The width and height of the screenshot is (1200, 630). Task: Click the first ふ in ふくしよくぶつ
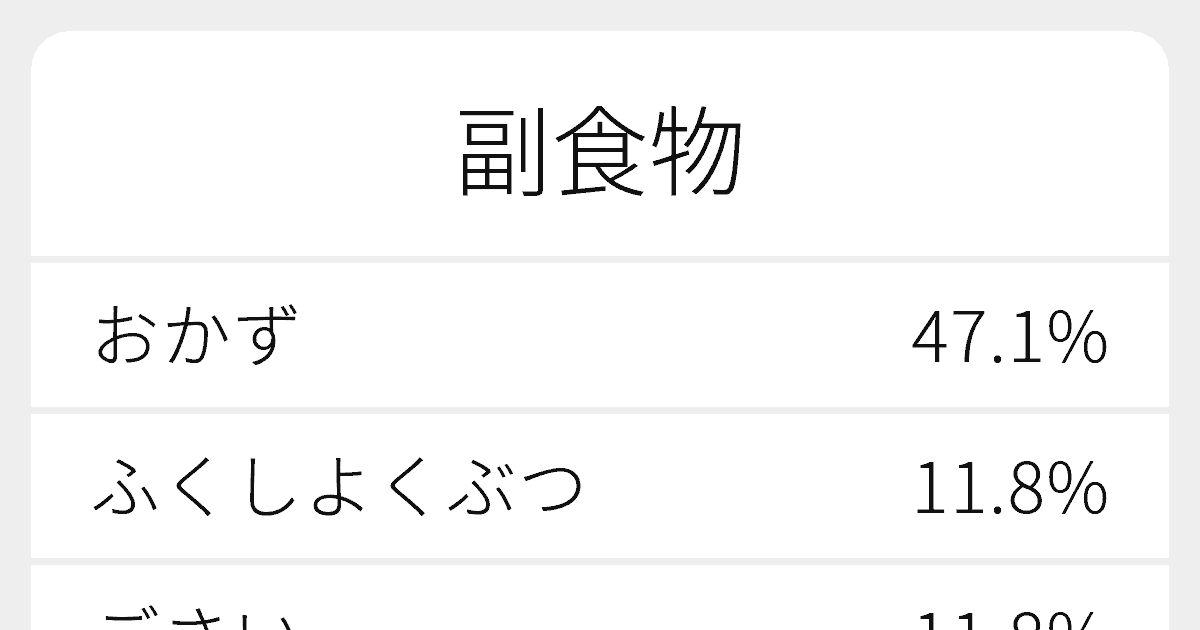pos(128,487)
